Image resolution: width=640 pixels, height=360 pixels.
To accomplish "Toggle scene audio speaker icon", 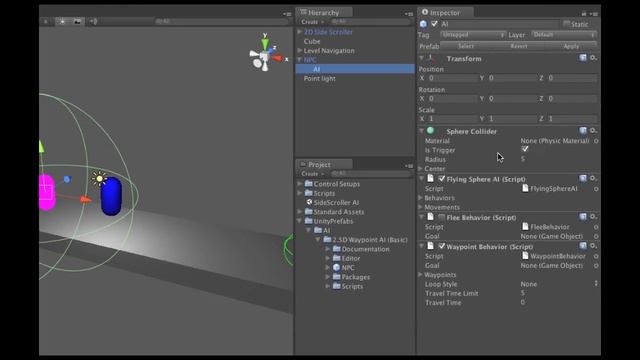I will (x=93, y=21).
